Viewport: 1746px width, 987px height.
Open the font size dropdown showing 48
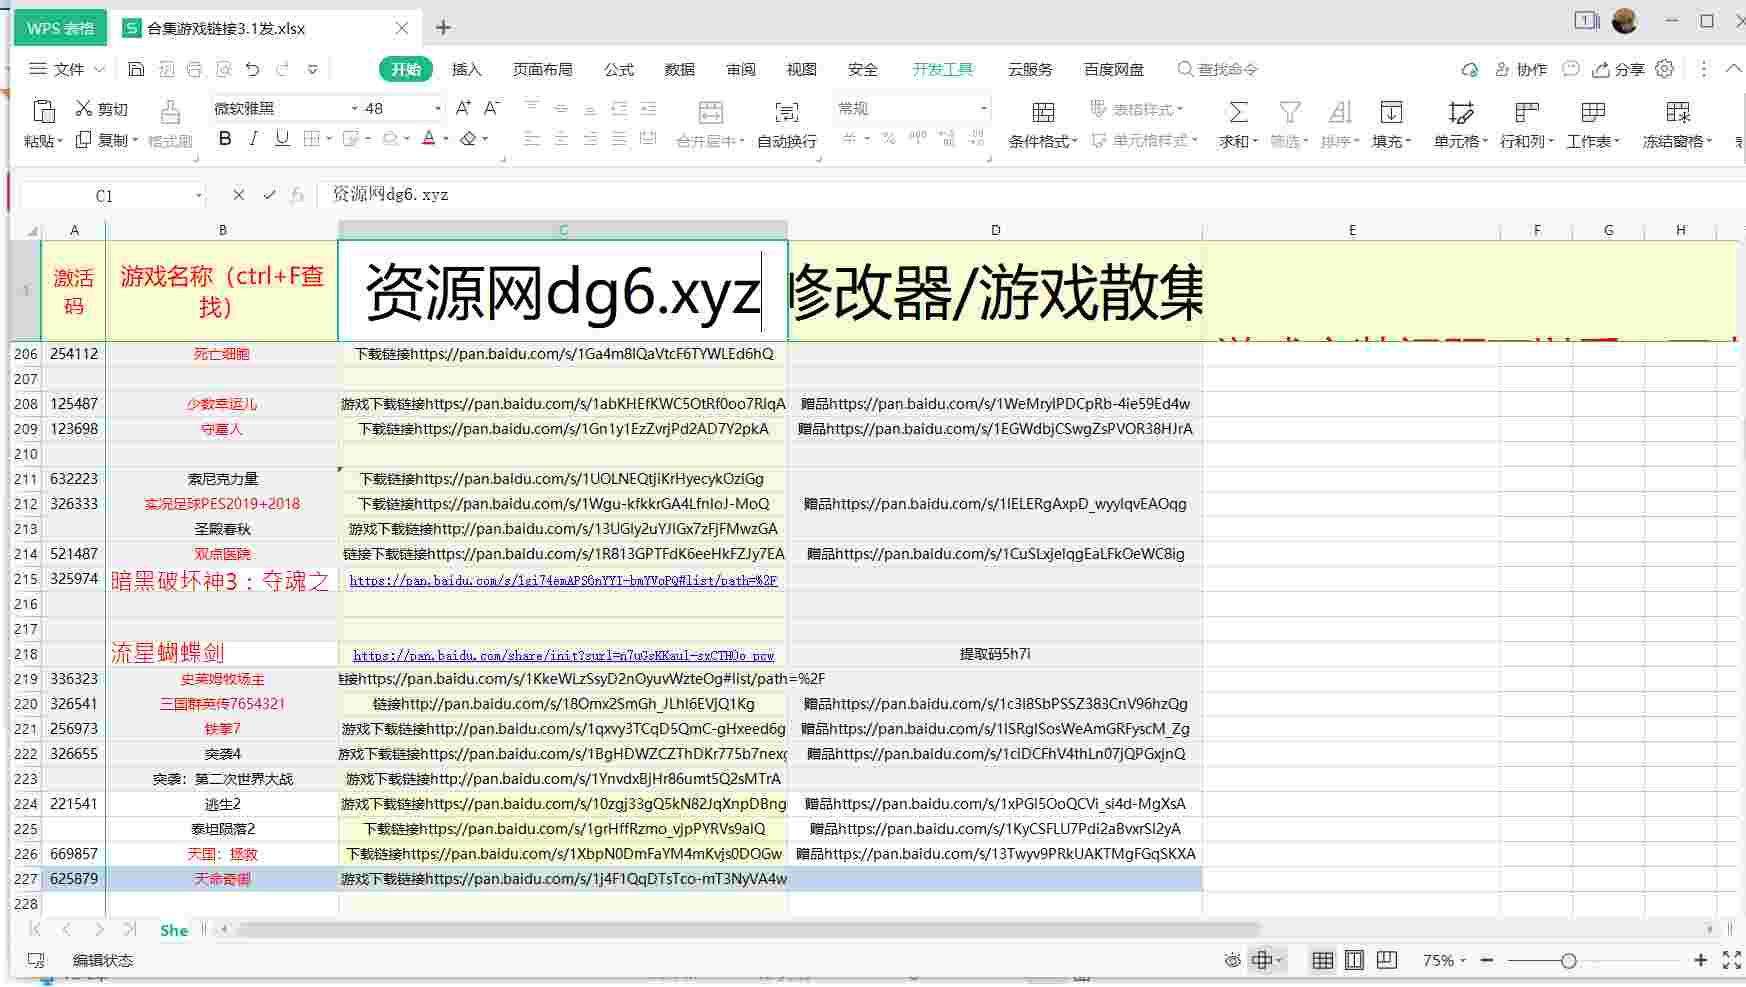point(437,108)
